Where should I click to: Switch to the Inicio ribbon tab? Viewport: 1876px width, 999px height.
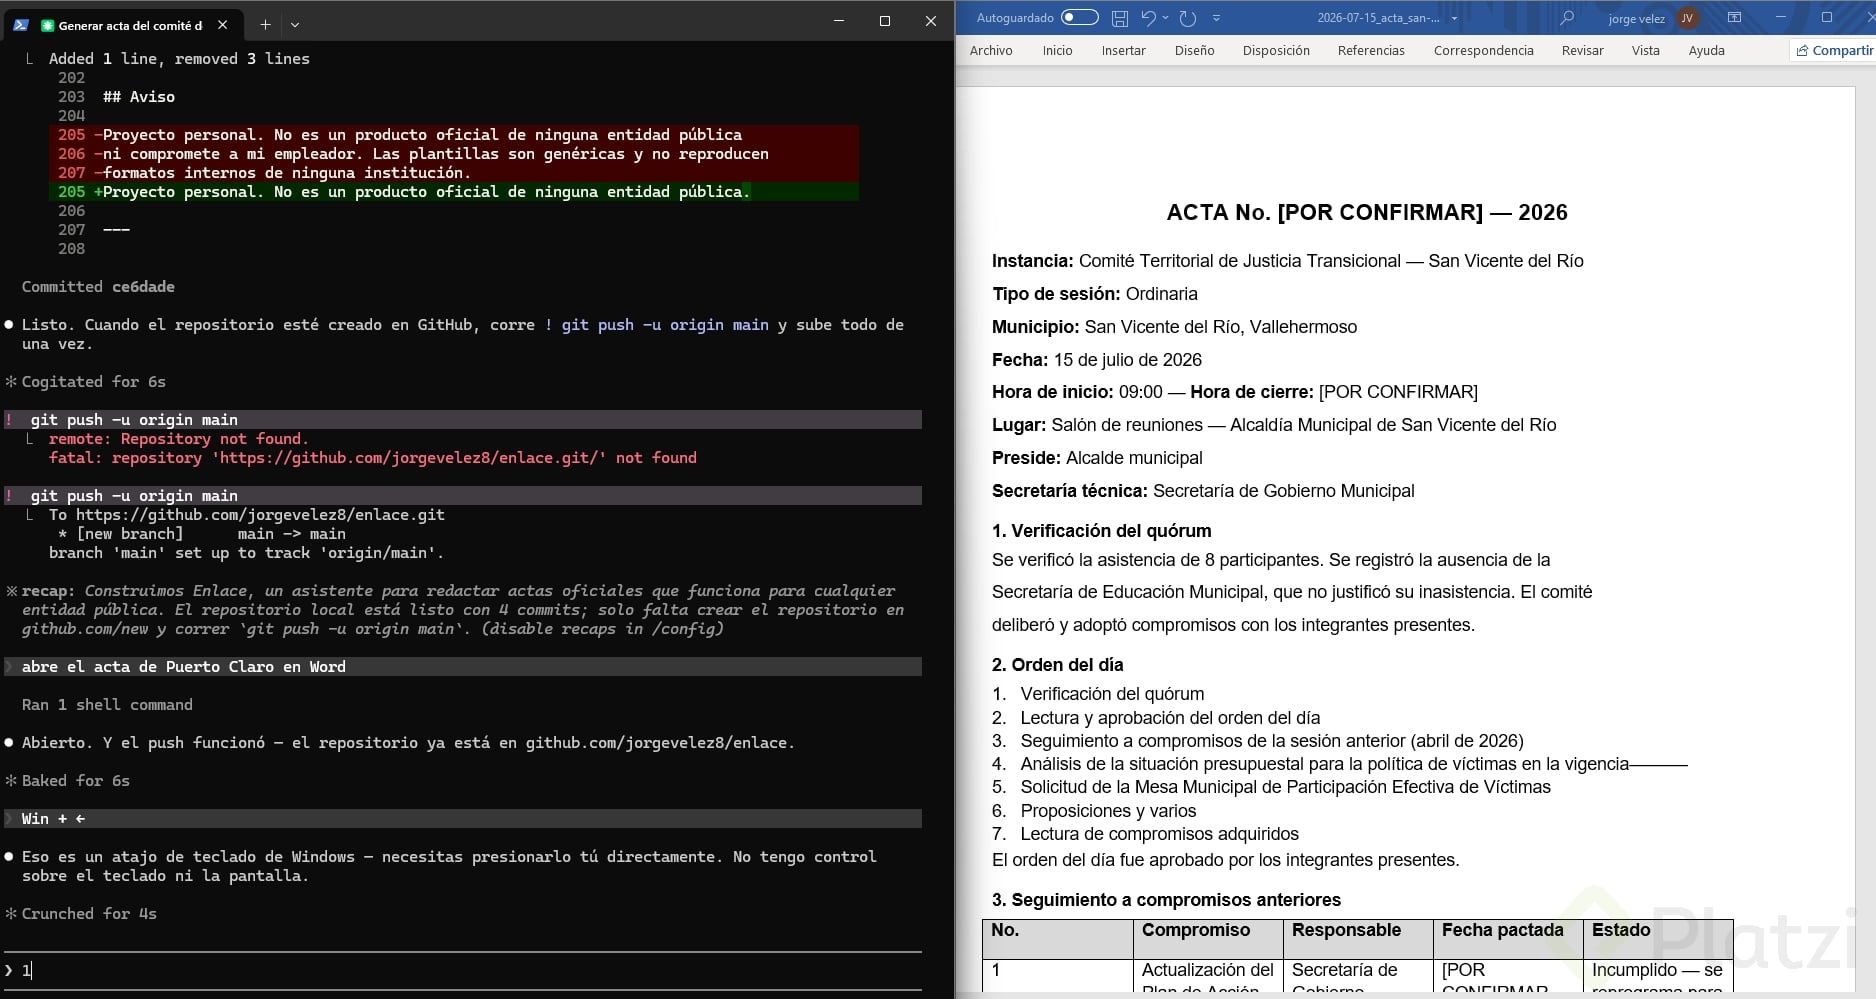click(1057, 50)
